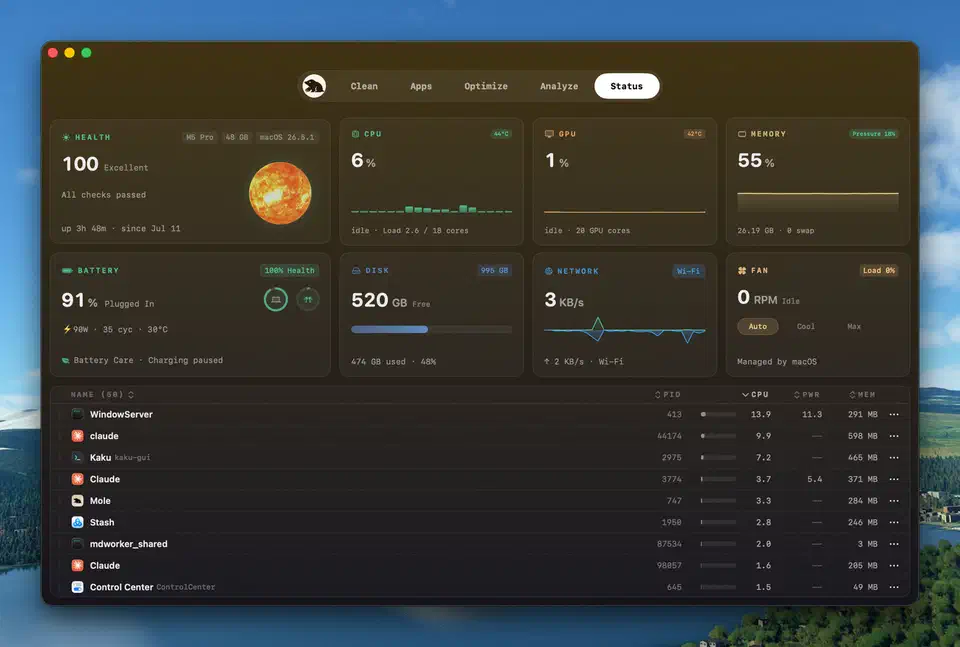Open more options for Stash row
This screenshot has height=647, width=960.
(894, 522)
